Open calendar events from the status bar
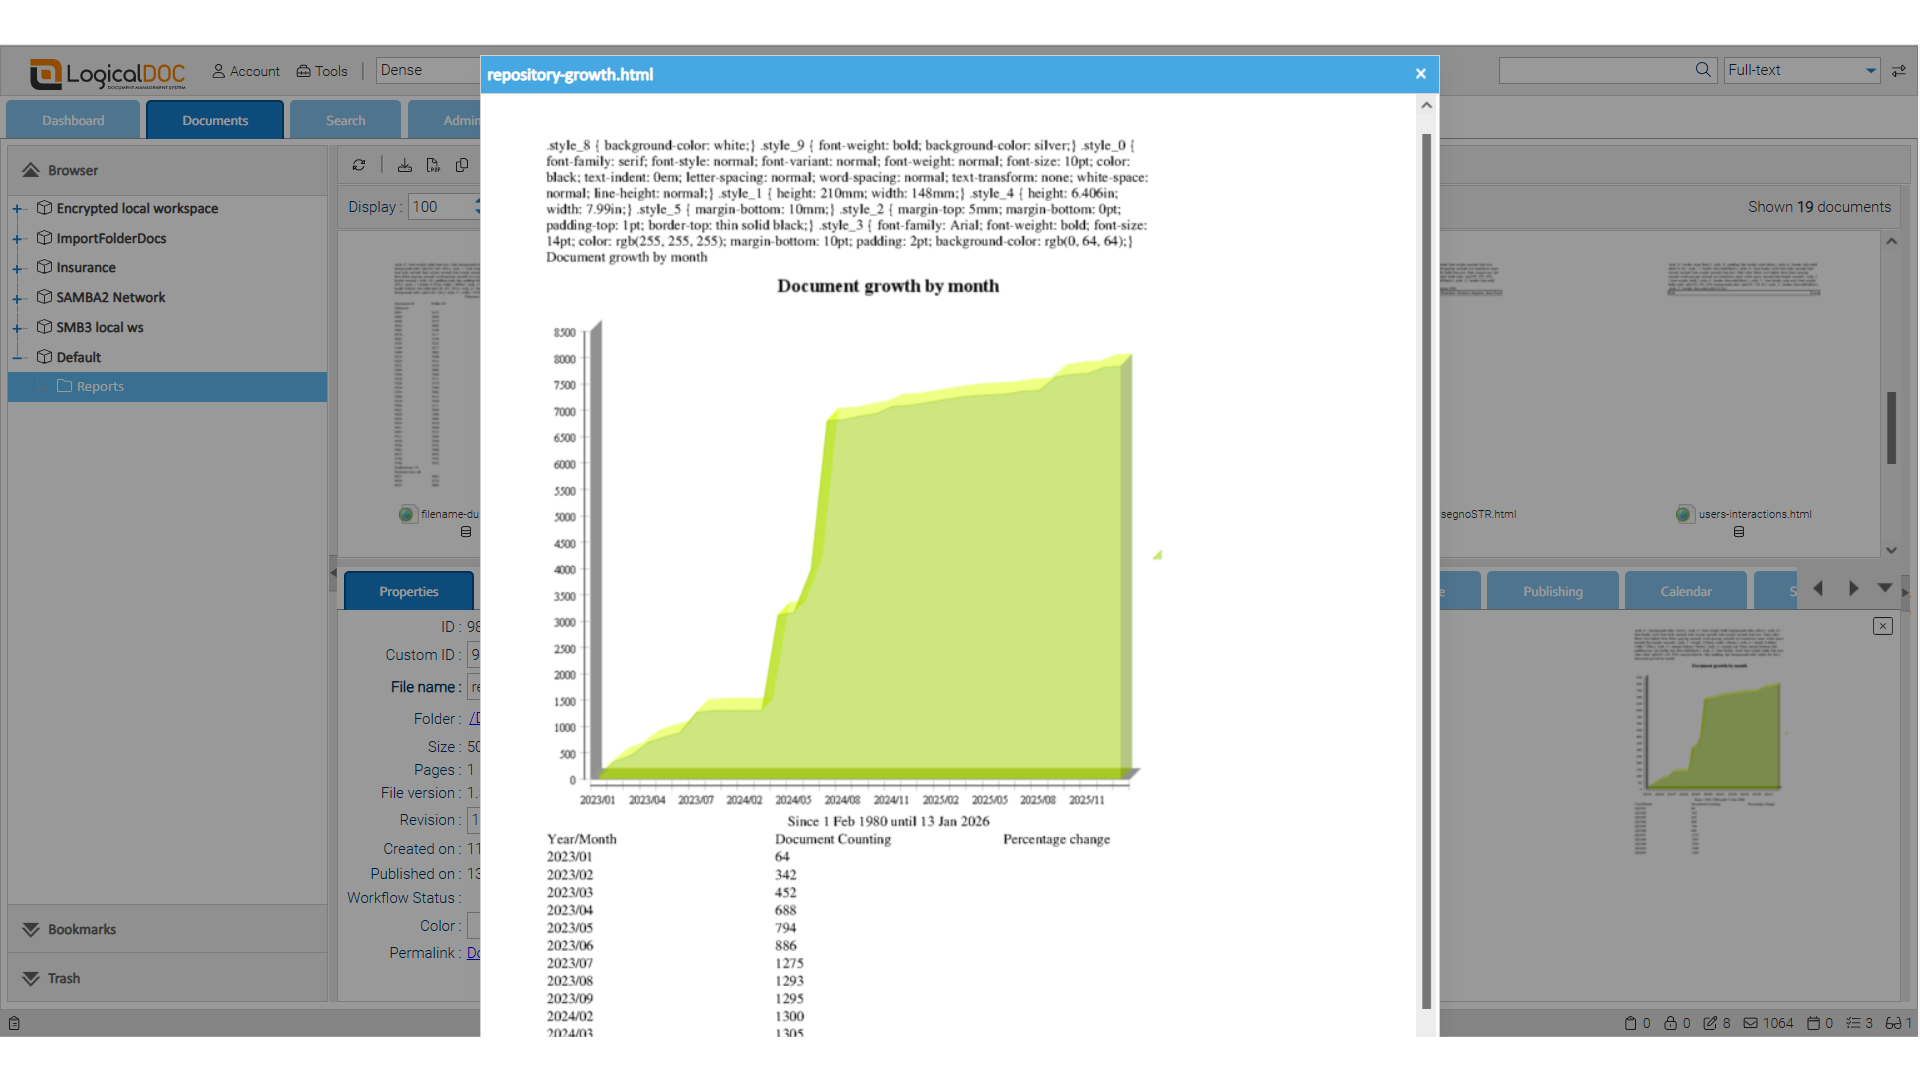 pos(1815,1023)
